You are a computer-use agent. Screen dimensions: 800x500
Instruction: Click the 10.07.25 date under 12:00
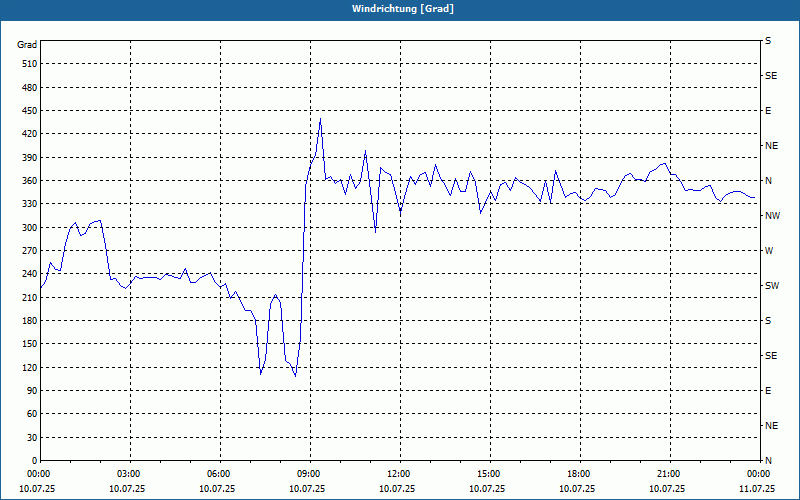397,488
